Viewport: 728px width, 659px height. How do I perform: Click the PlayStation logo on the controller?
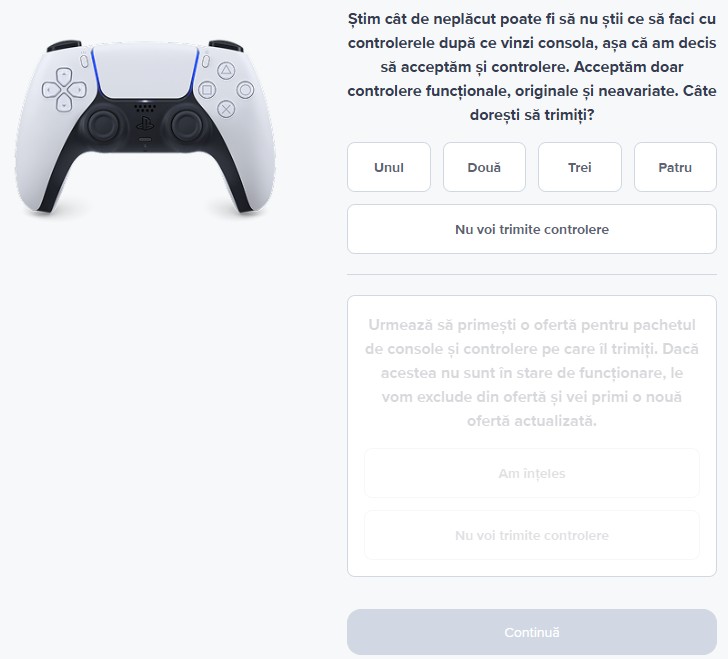click(145, 124)
